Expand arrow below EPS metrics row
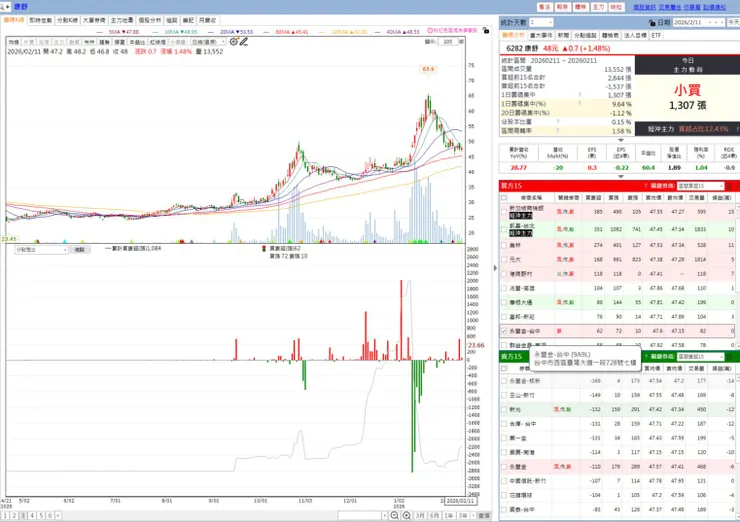This screenshot has height=522, width=740. (x=621, y=177)
